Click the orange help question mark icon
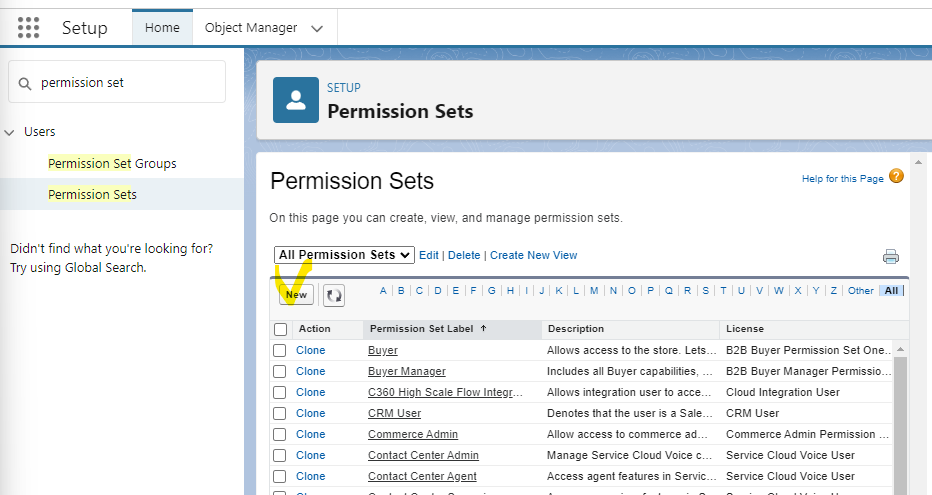This screenshot has width=932, height=495. click(896, 177)
